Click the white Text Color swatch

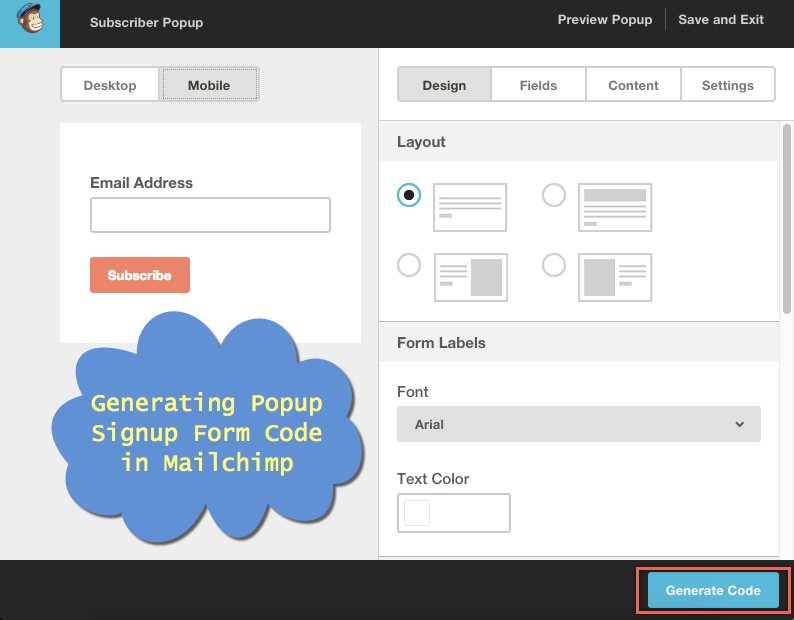click(x=417, y=513)
